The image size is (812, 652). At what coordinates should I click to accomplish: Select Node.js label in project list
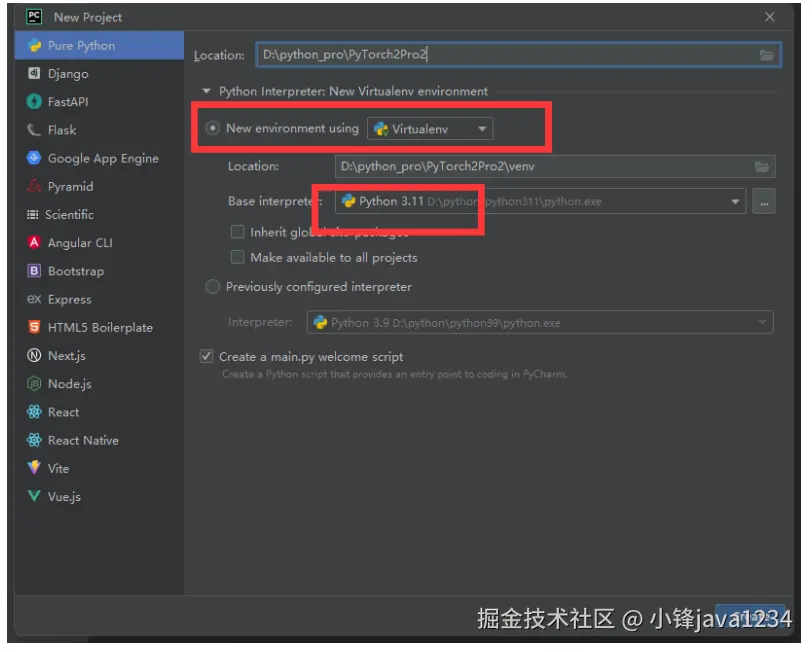(x=69, y=384)
